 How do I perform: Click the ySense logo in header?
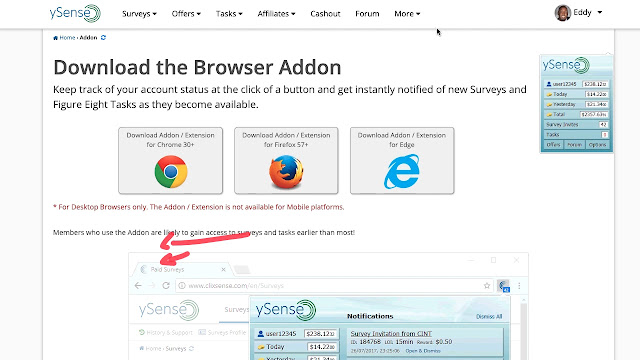click(x=75, y=13)
